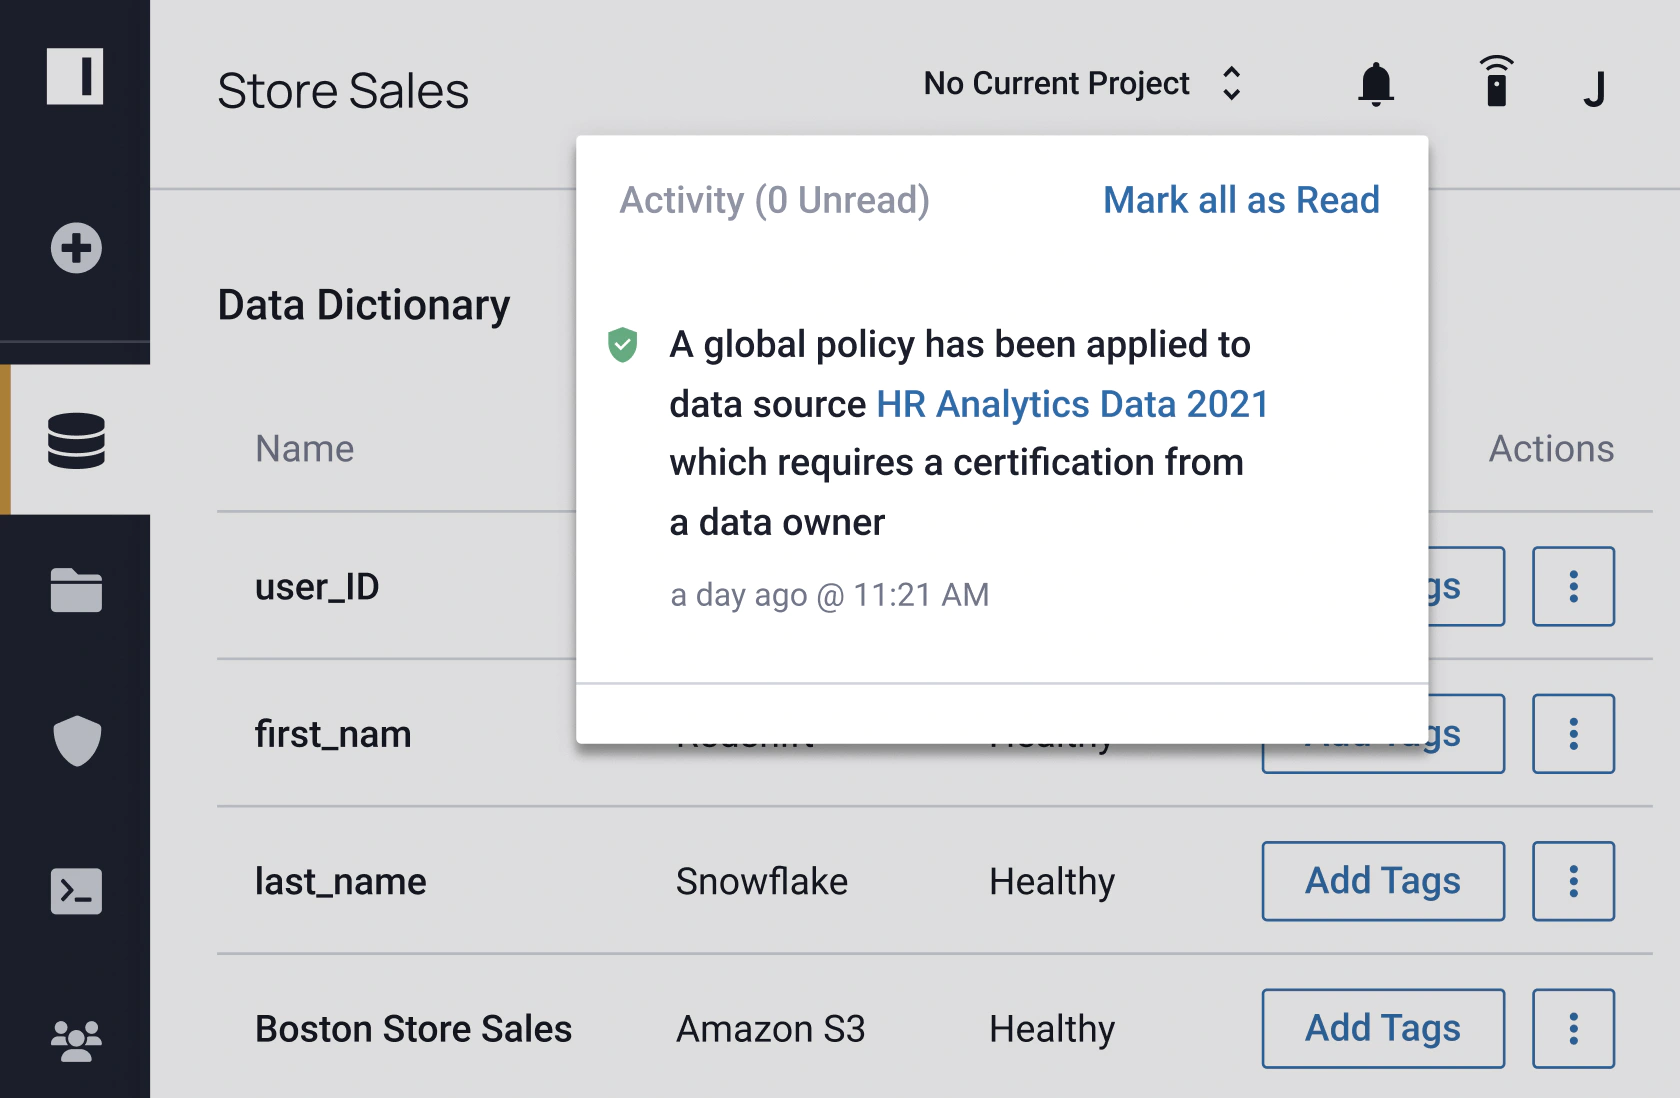Viewport: 1680px width, 1098px height.
Task: Open HR Analytics Data 2021 link
Action: click(1072, 404)
